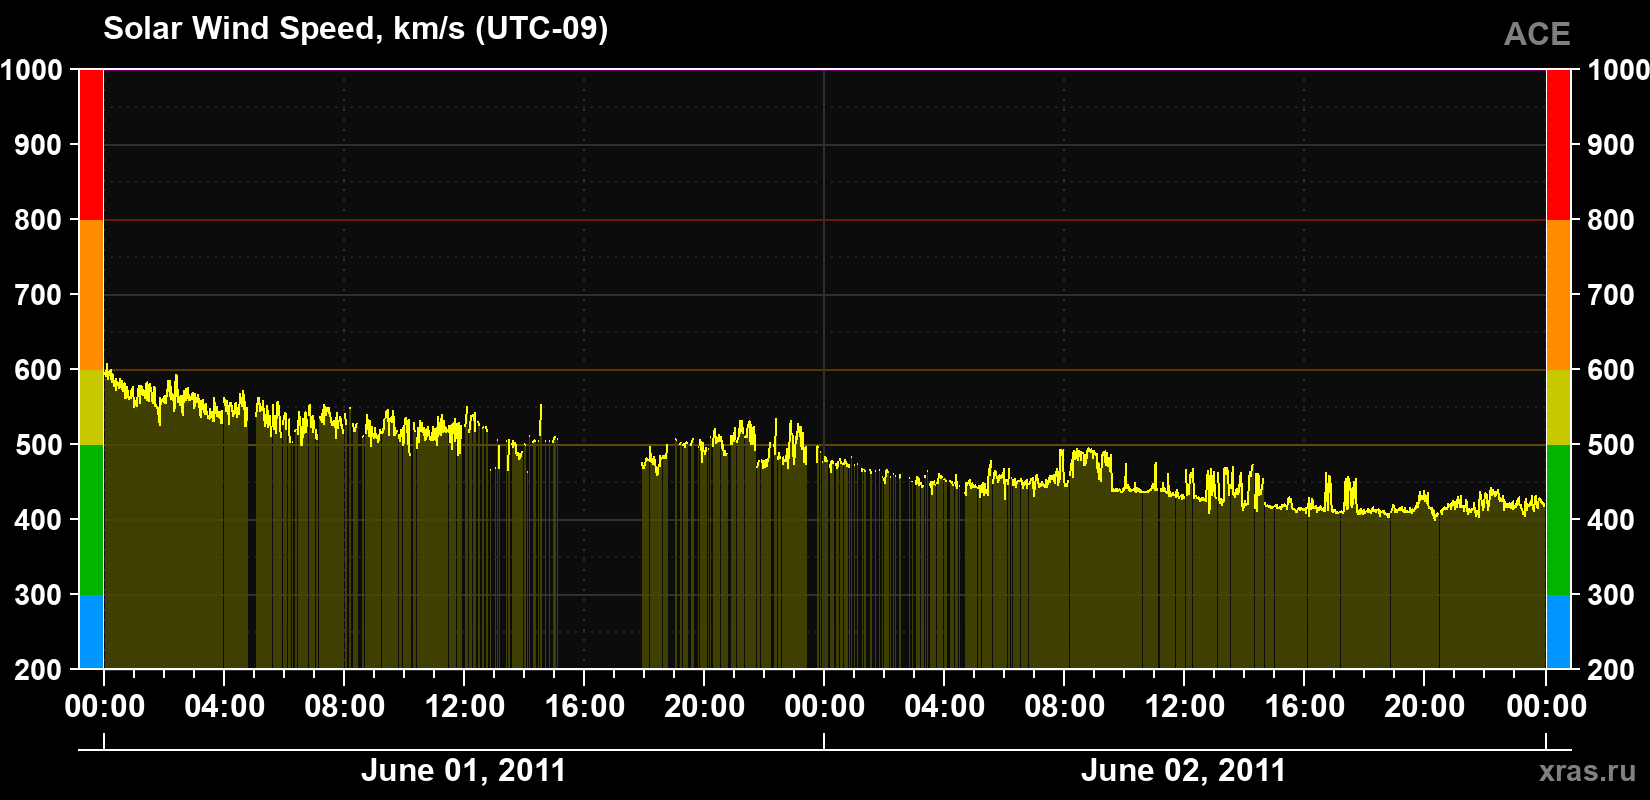Click the 20:00 time label for June 02
The height and width of the screenshot is (800, 1650).
pos(1425,707)
